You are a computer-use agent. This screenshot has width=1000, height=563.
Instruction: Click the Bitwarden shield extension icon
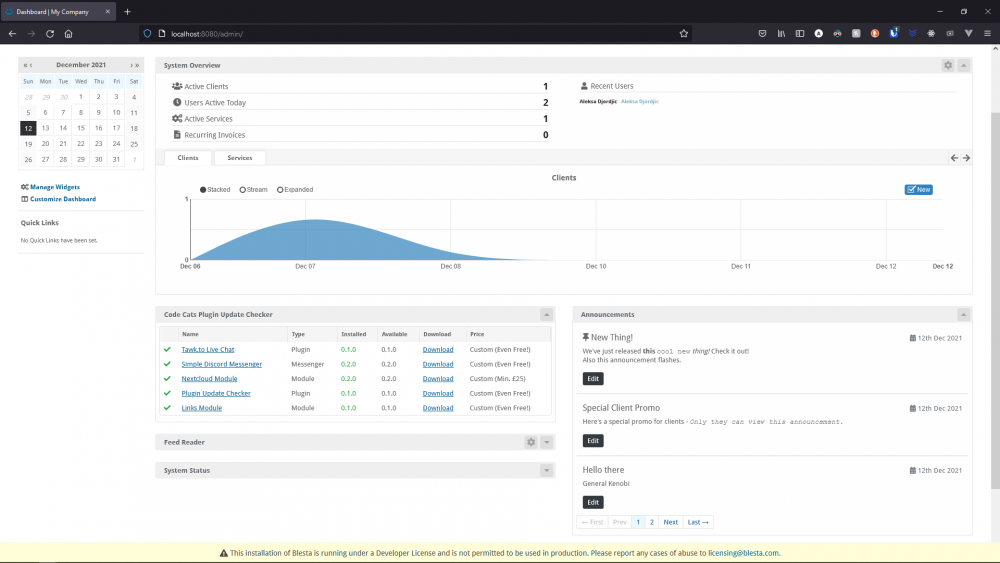(893, 33)
